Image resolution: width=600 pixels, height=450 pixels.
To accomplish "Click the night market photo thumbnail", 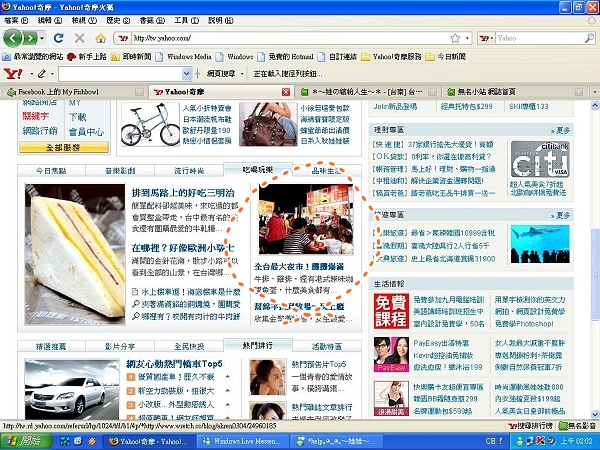I will pos(306,219).
